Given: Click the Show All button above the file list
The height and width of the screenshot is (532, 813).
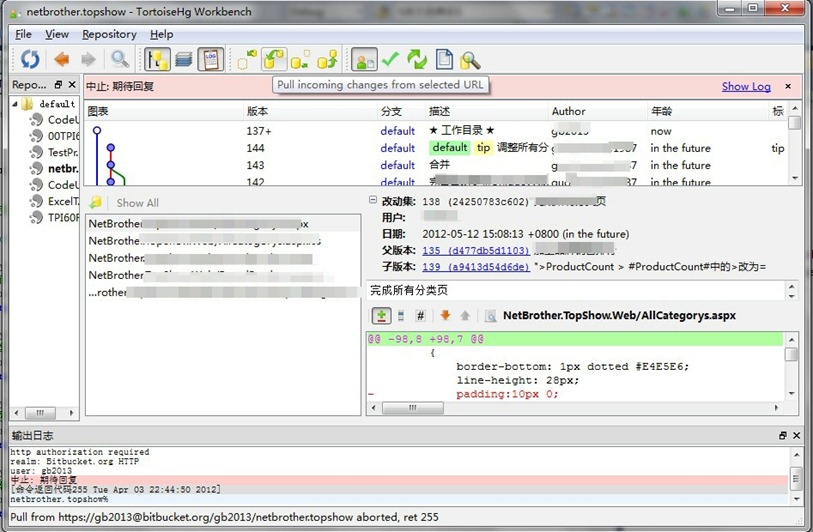Looking at the screenshot, I should [x=137, y=203].
